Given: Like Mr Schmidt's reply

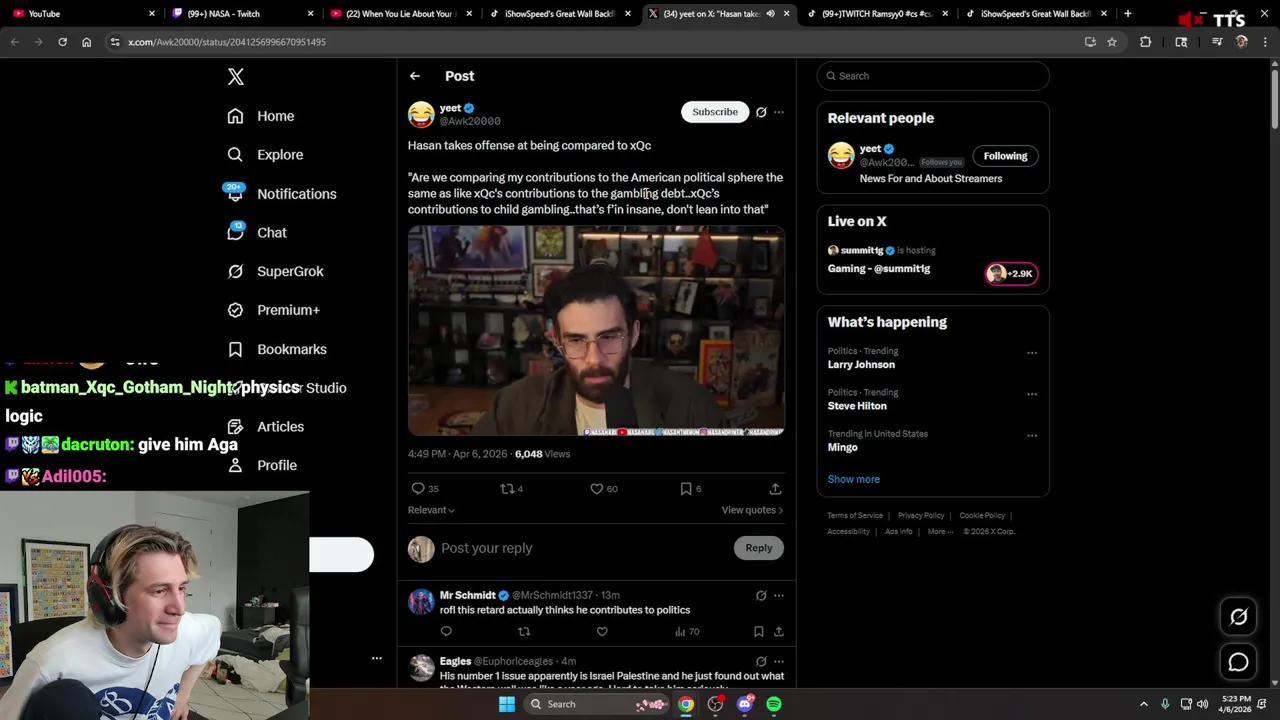Looking at the screenshot, I should pos(602,632).
